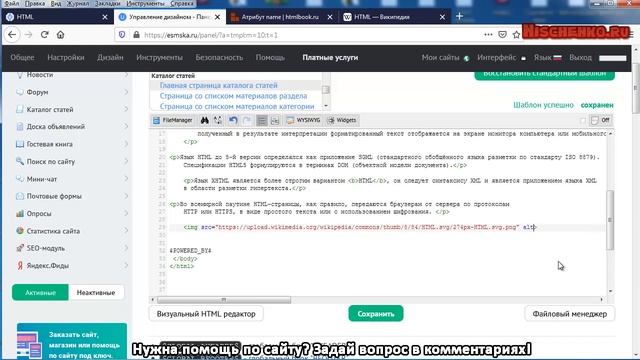Open Безопасность menu
This screenshot has height=360, width=640.
click(219, 58)
